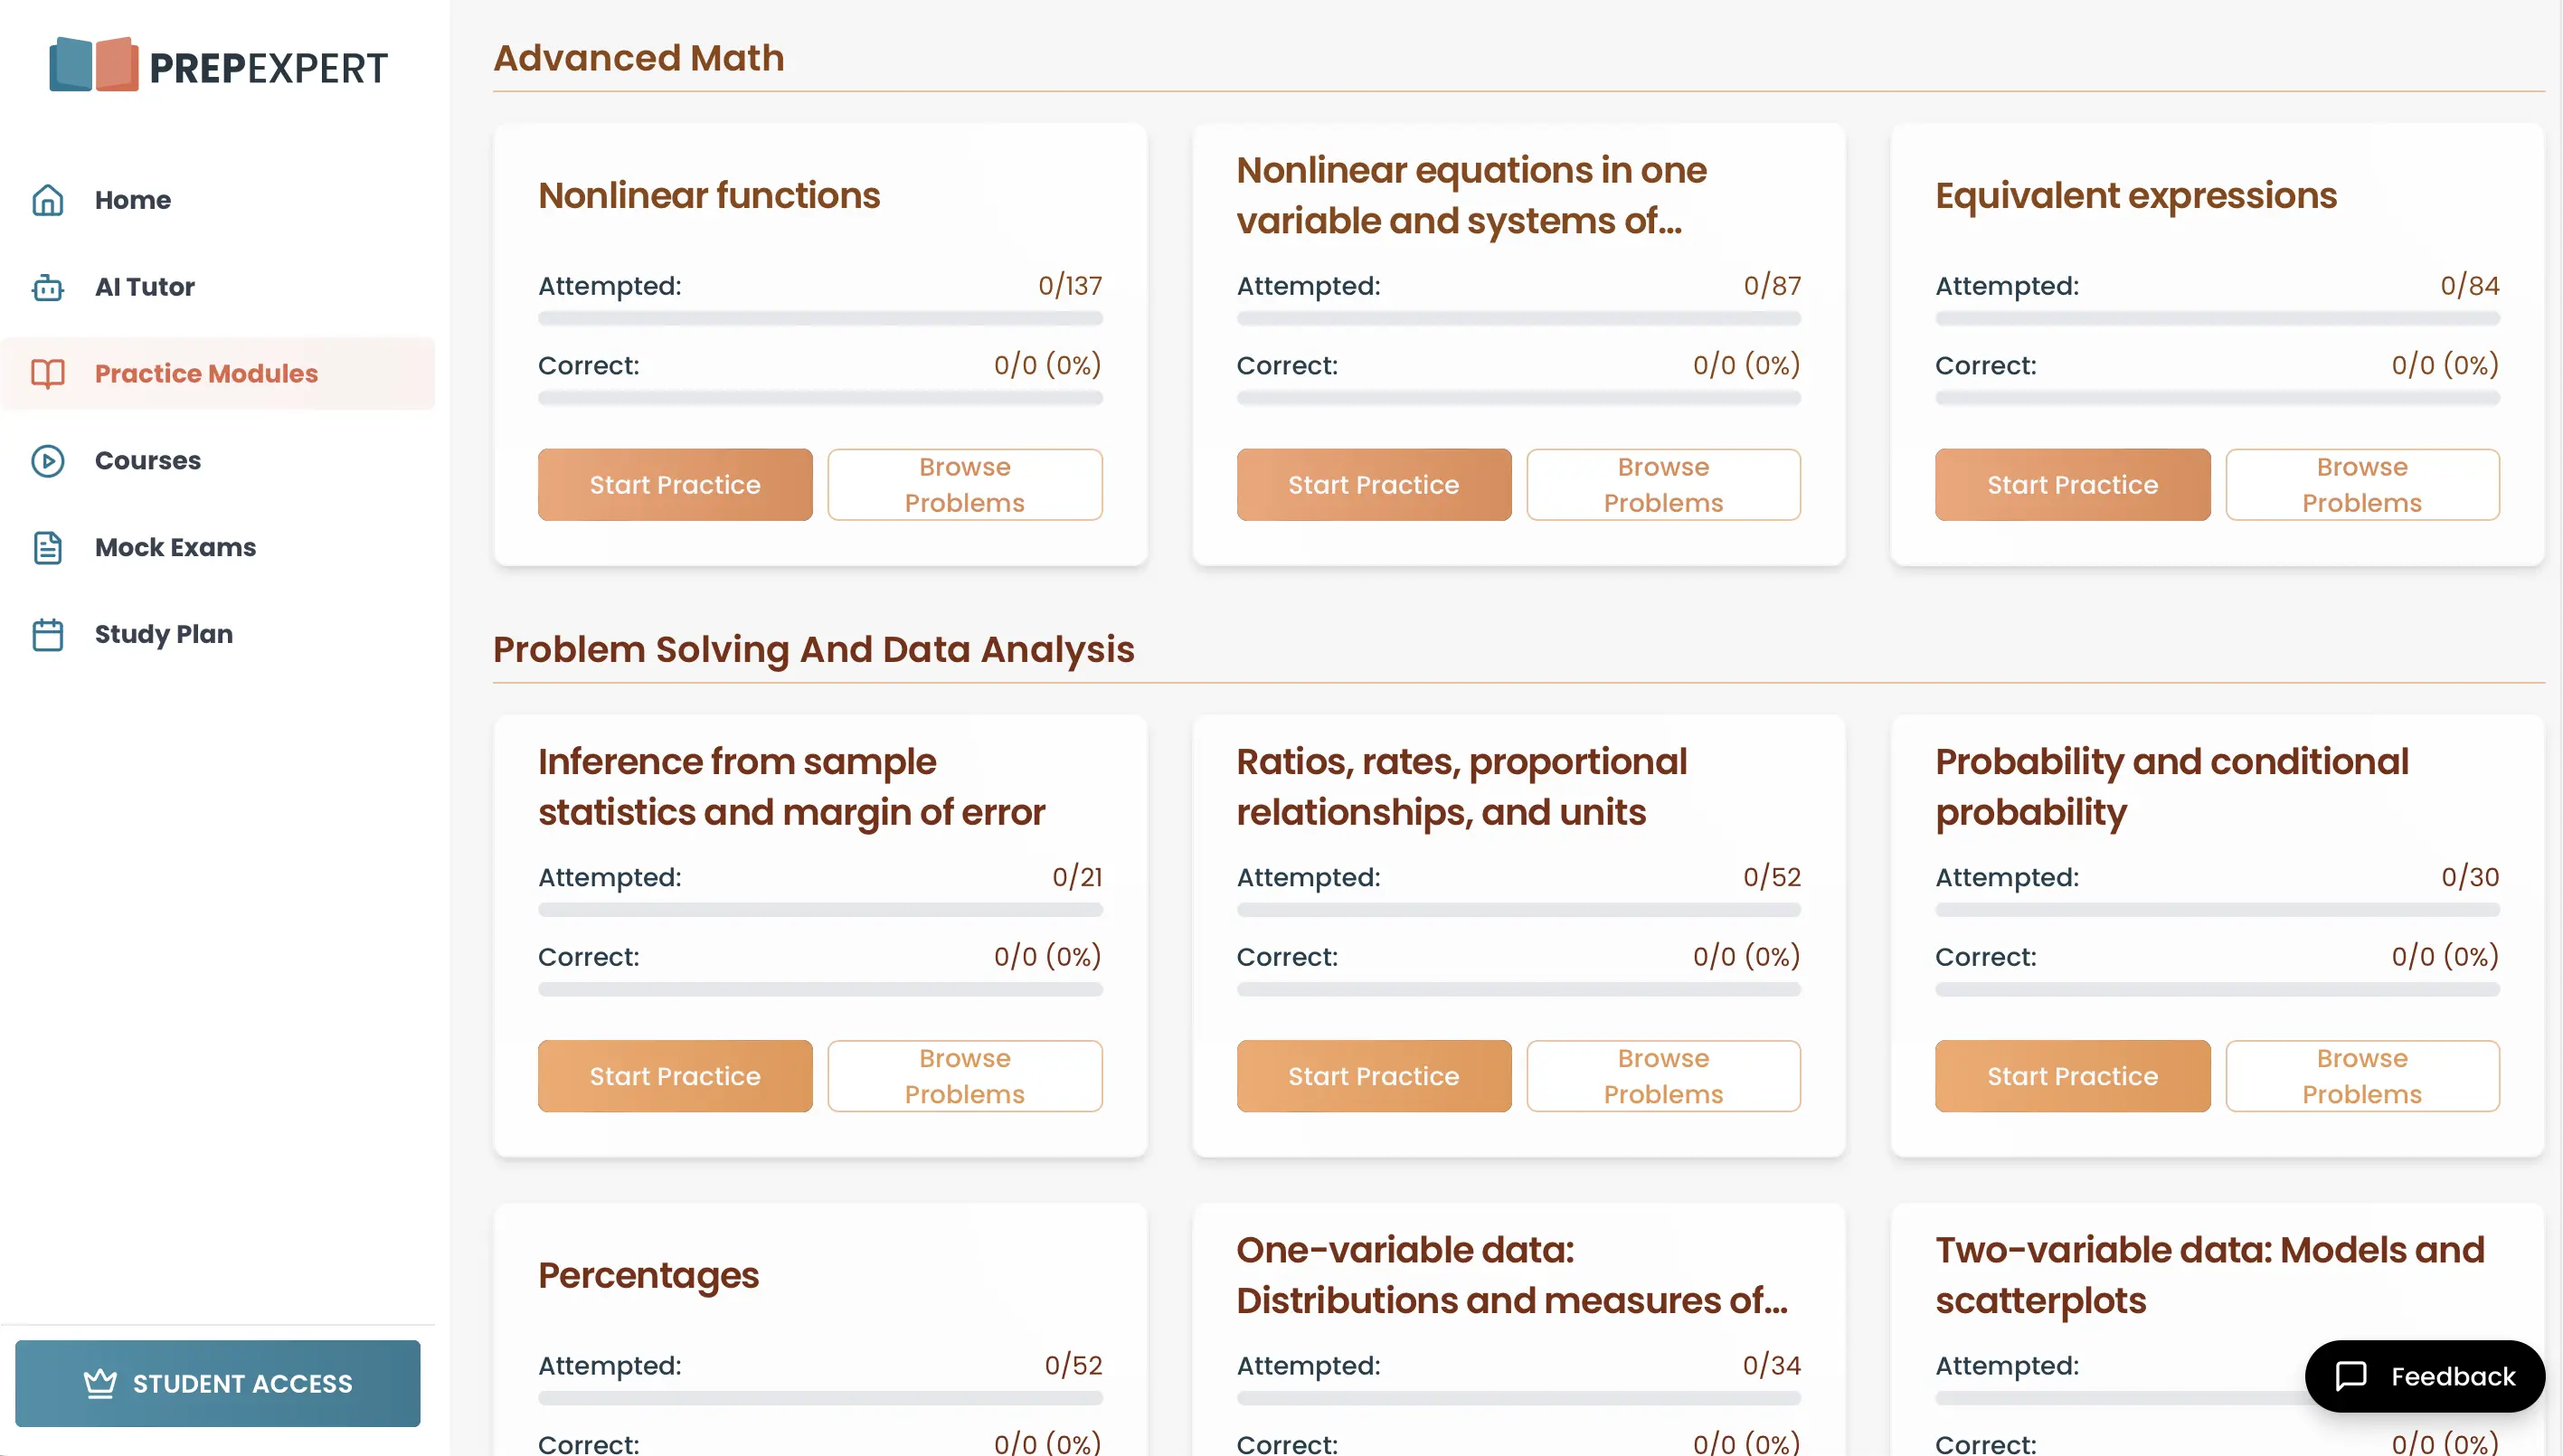Start Practice for Nonlinear functions

coord(675,485)
